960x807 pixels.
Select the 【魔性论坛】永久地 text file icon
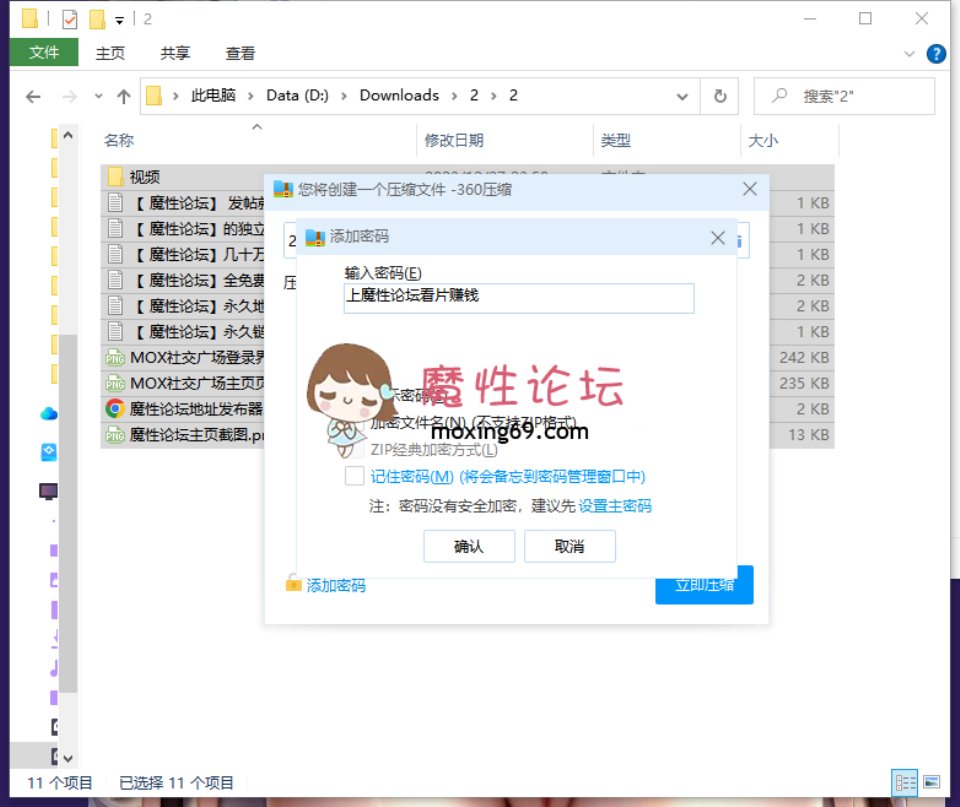(x=115, y=306)
